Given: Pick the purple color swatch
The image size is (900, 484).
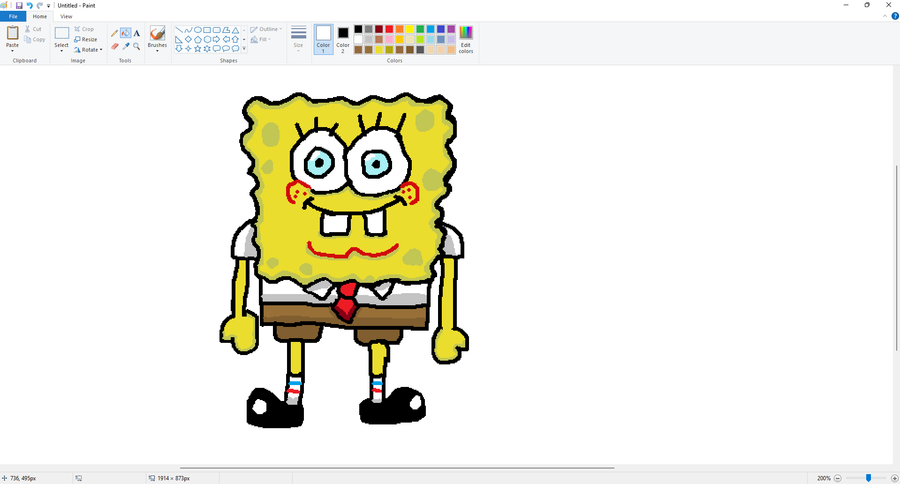Looking at the screenshot, I should [451, 29].
